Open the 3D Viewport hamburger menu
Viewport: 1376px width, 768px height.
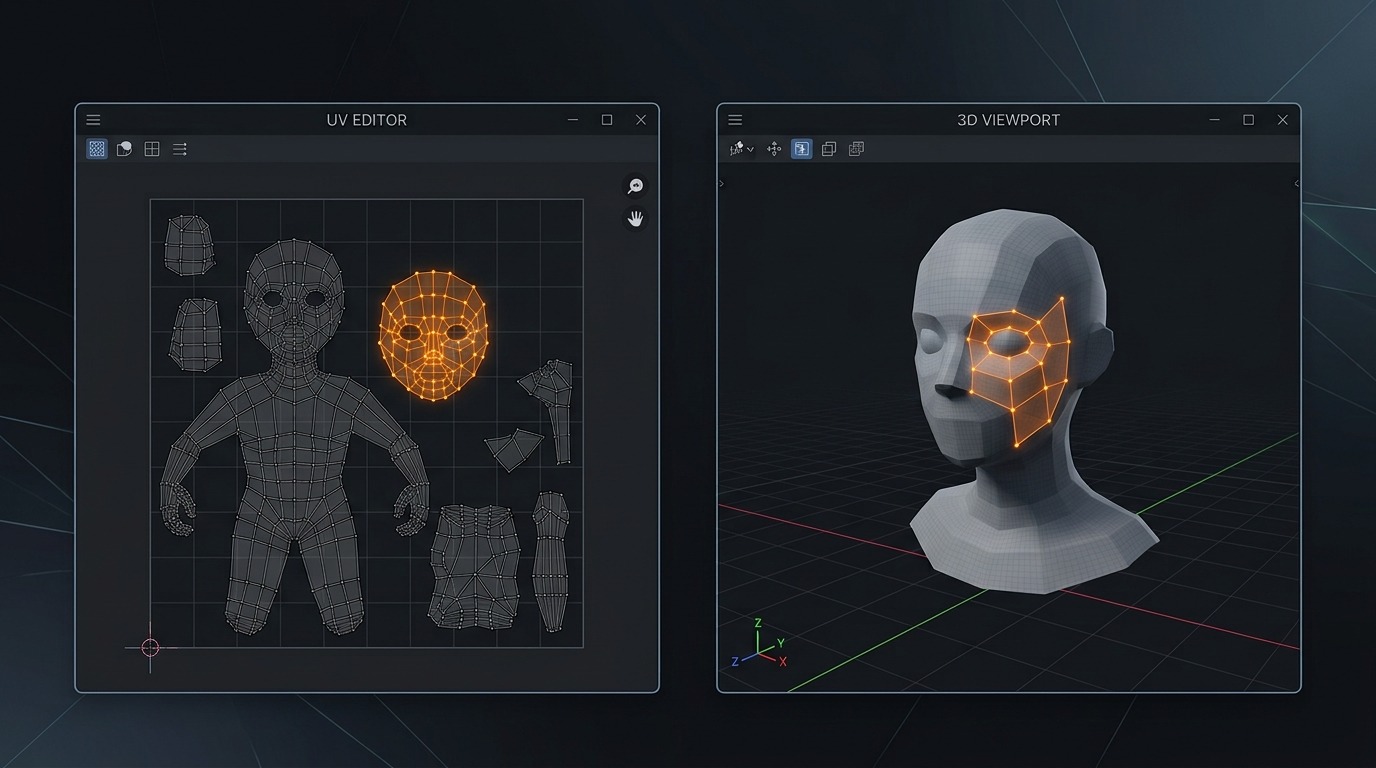(x=735, y=120)
